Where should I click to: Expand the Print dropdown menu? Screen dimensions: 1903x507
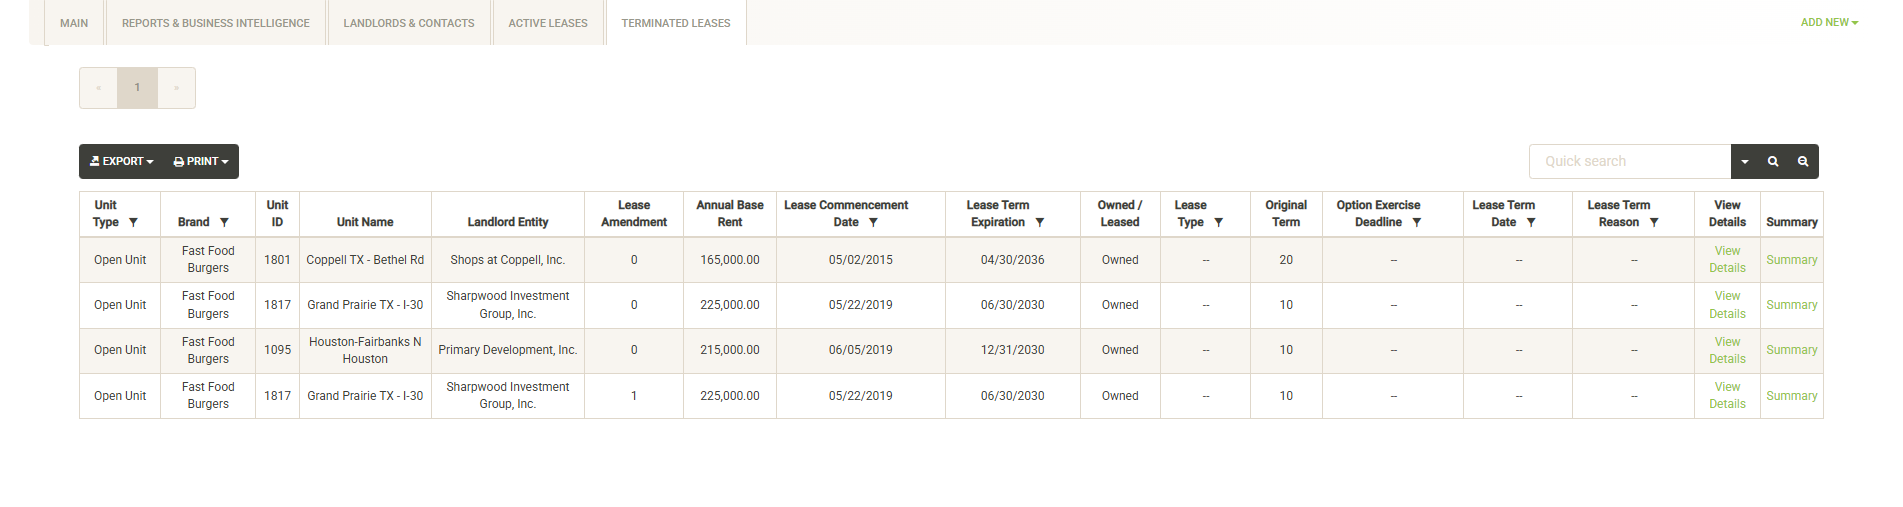point(201,162)
